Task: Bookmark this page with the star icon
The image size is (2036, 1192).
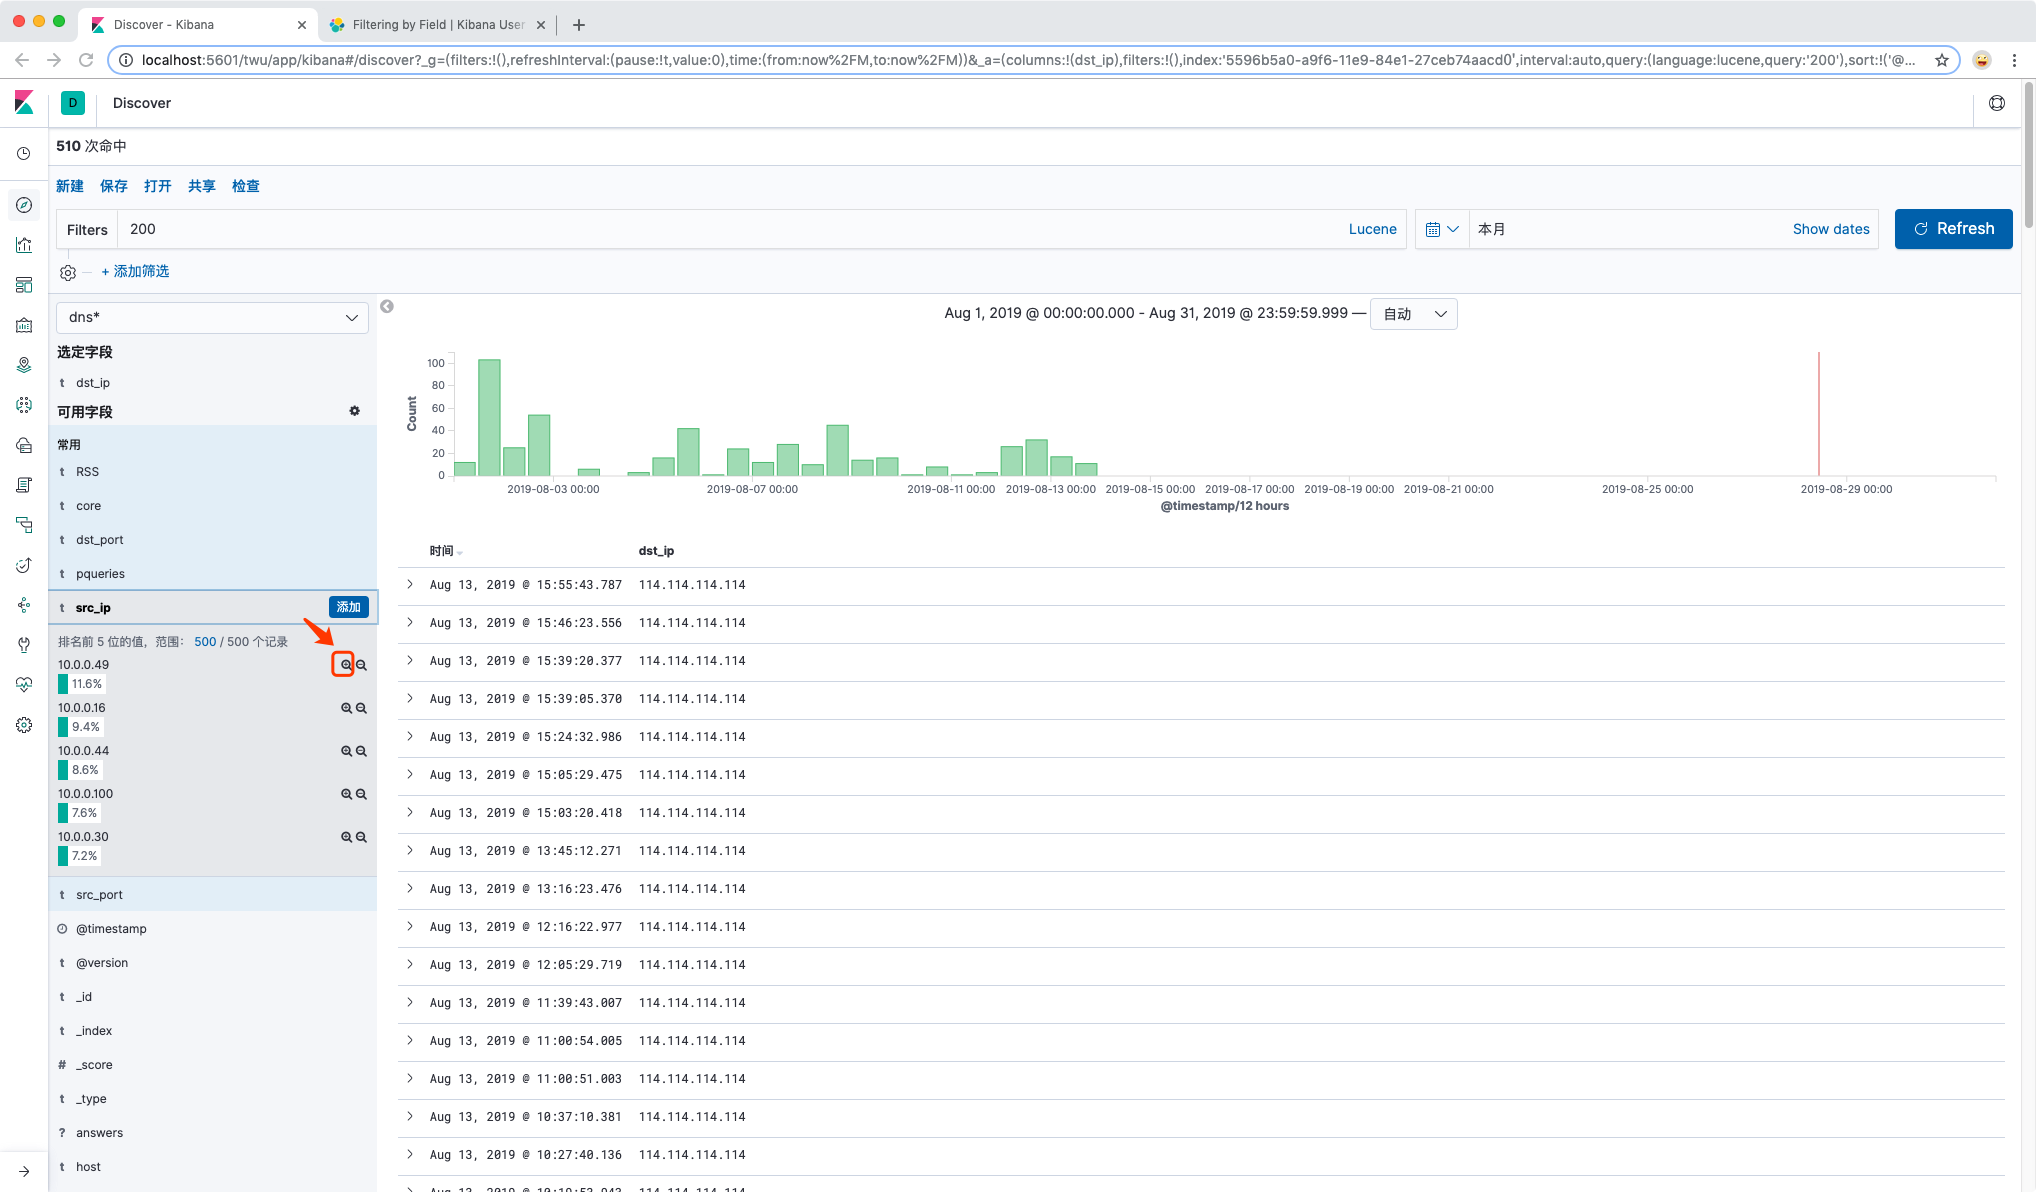Action: 1942,60
